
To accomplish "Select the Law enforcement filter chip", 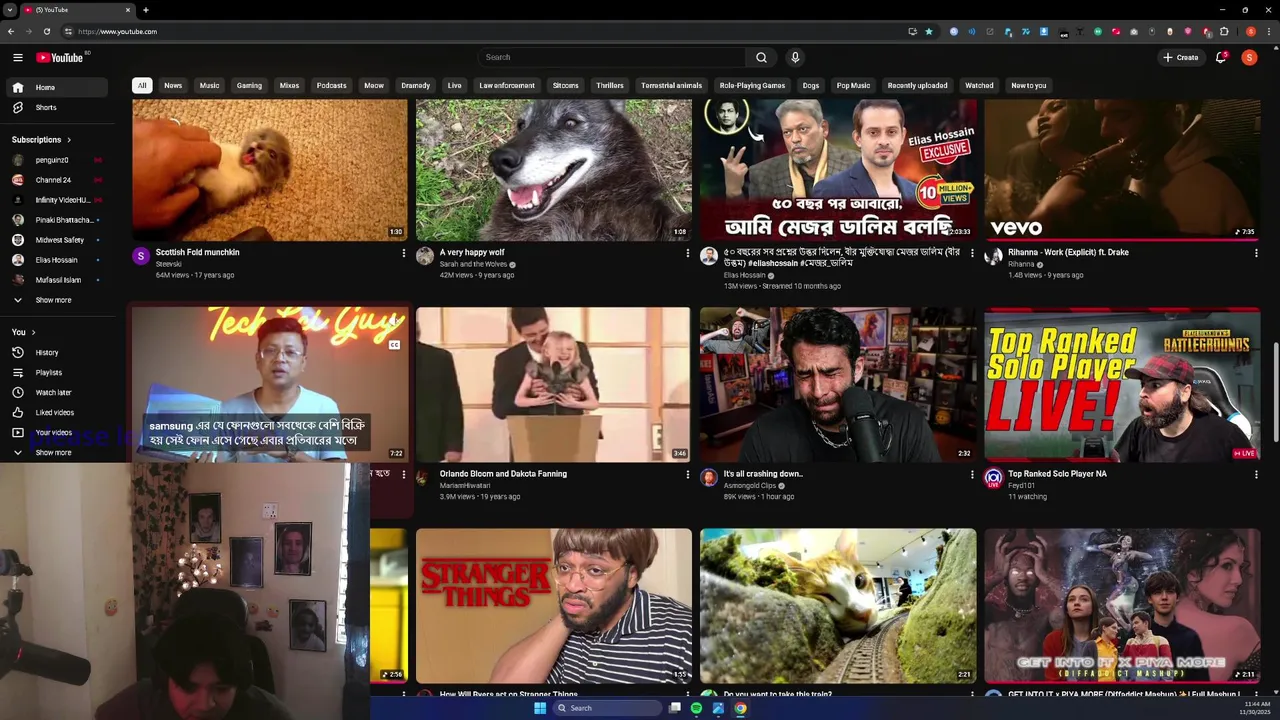I will (x=507, y=85).
